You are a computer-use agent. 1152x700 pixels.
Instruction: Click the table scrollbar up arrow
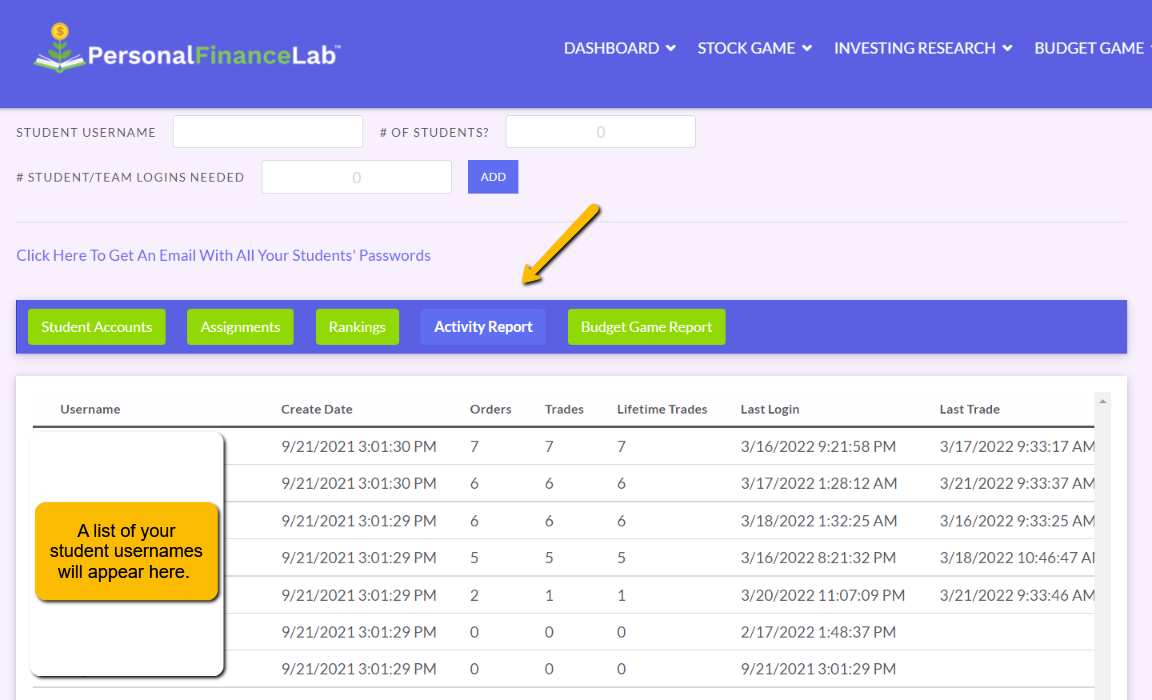tap(1102, 401)
